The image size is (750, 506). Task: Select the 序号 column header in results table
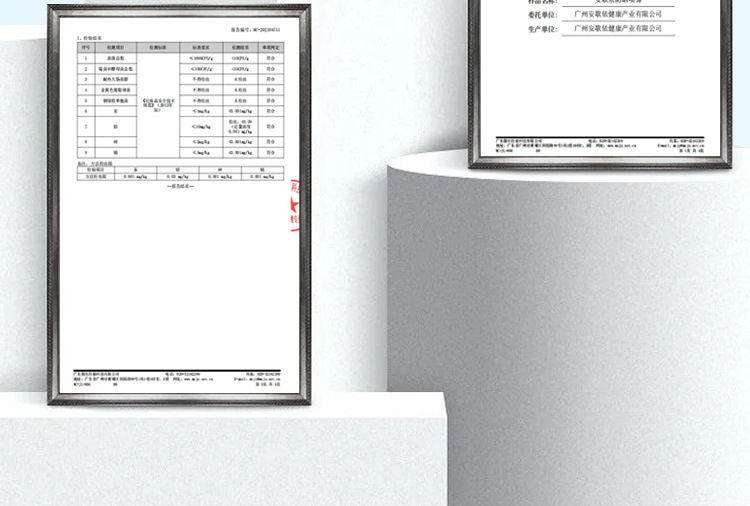[x=86, y=47]
